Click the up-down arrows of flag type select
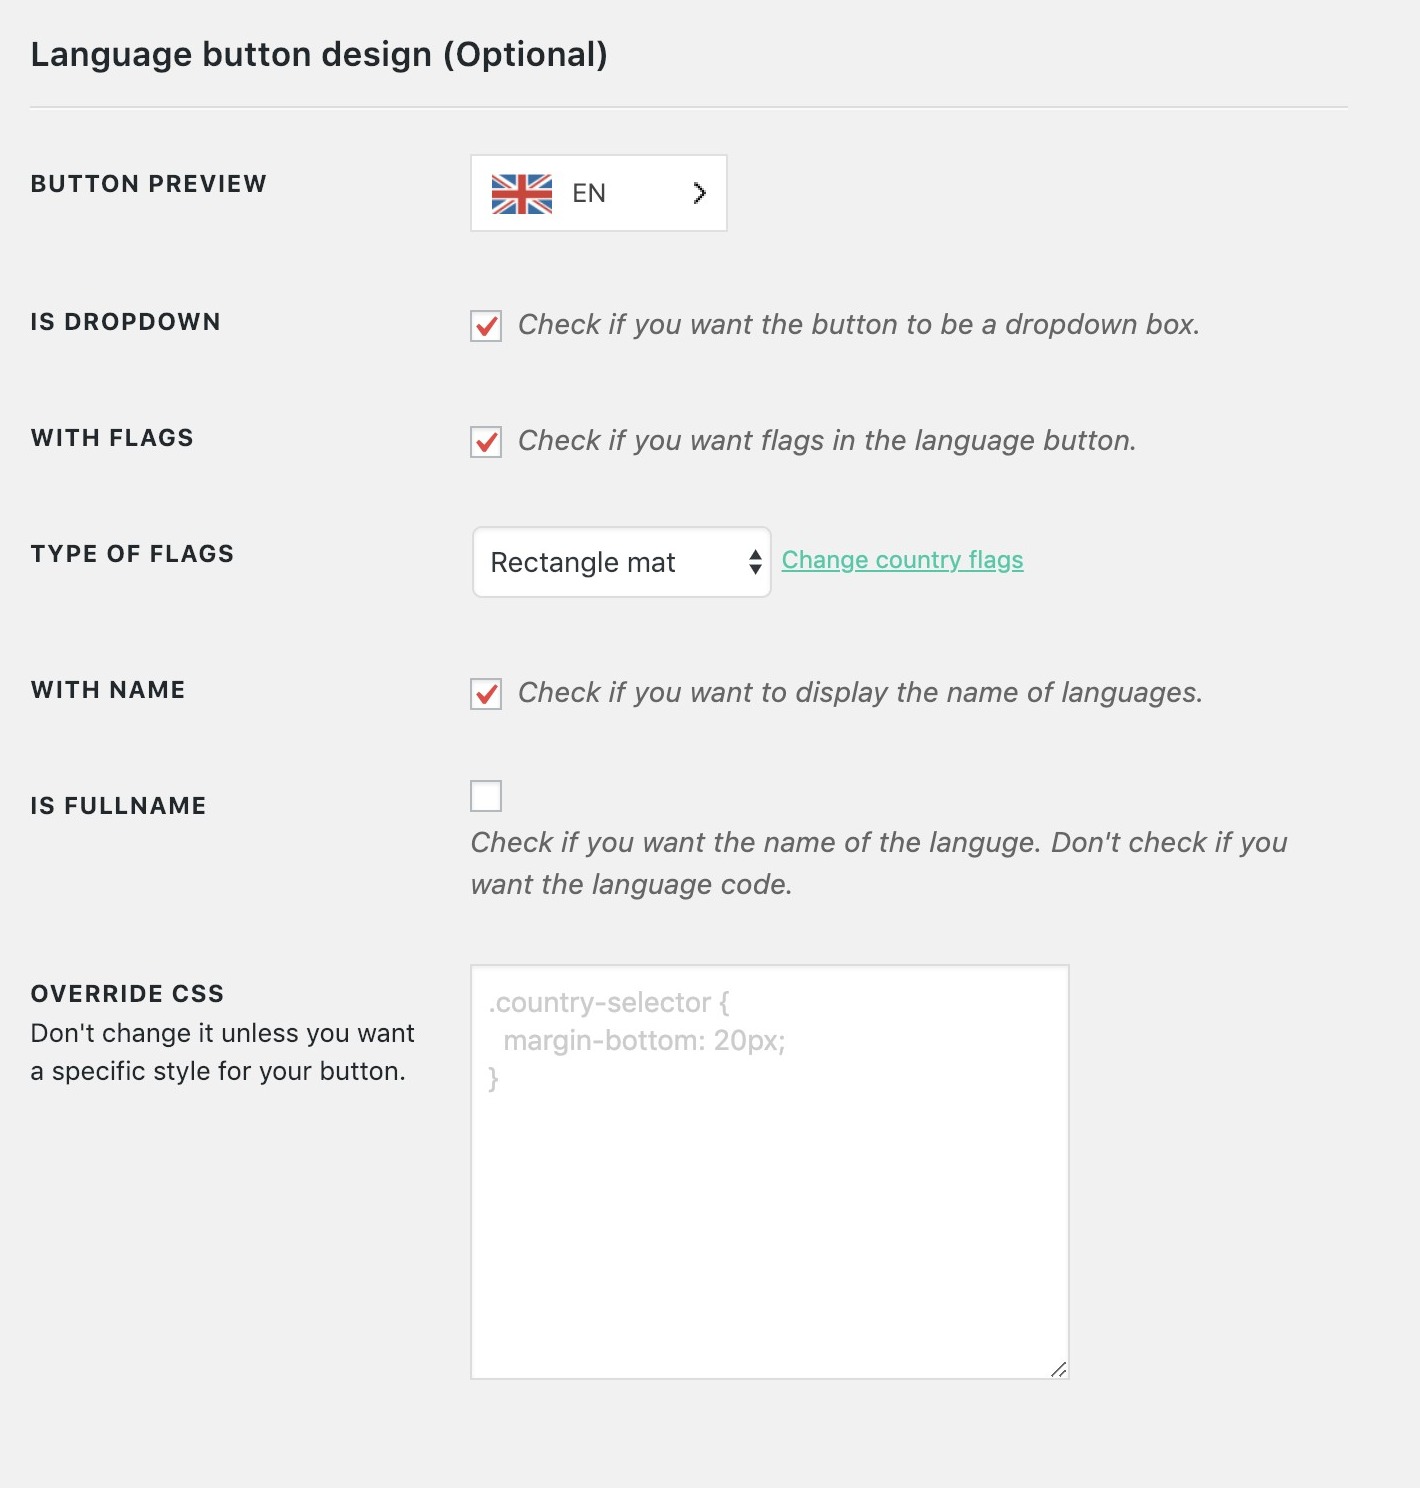 pyautogui.click(x=755, y=562)
